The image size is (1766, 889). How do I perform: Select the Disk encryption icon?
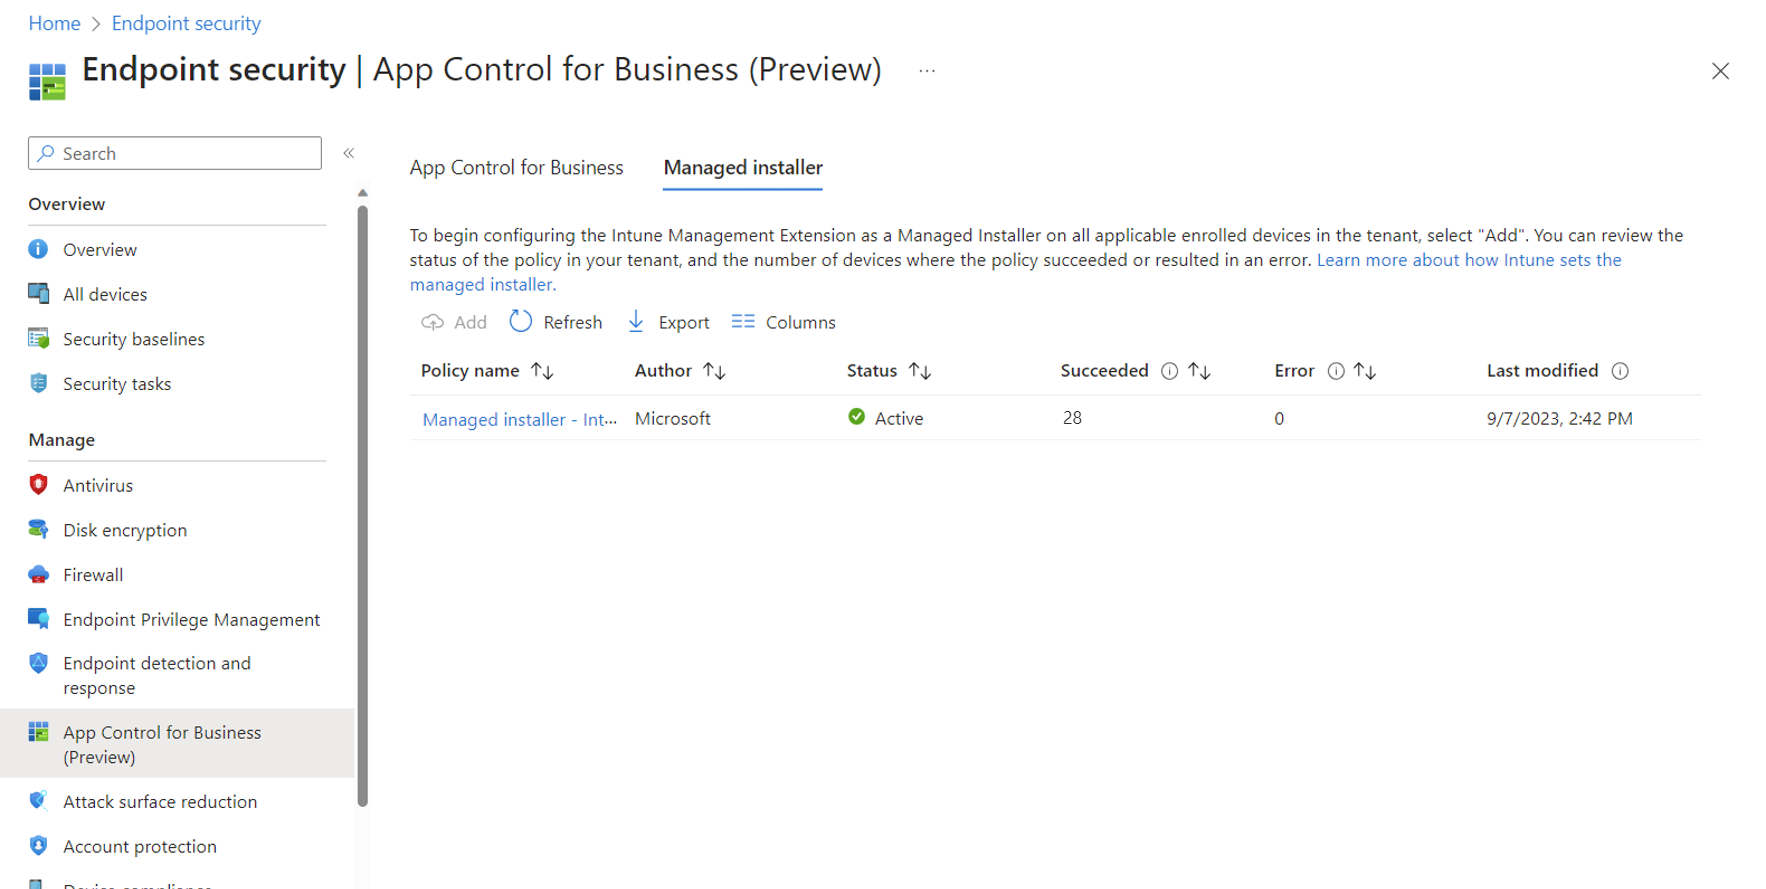(38, 529)
